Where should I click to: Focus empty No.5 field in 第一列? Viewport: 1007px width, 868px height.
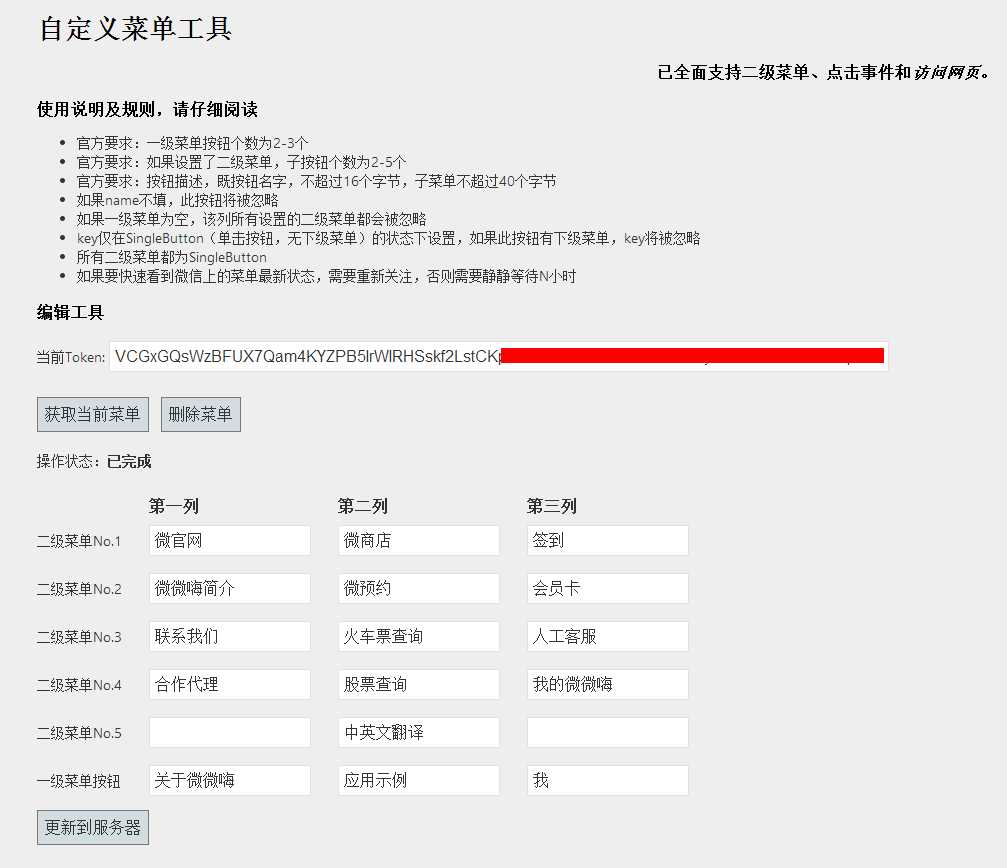(x=230, y=733)
